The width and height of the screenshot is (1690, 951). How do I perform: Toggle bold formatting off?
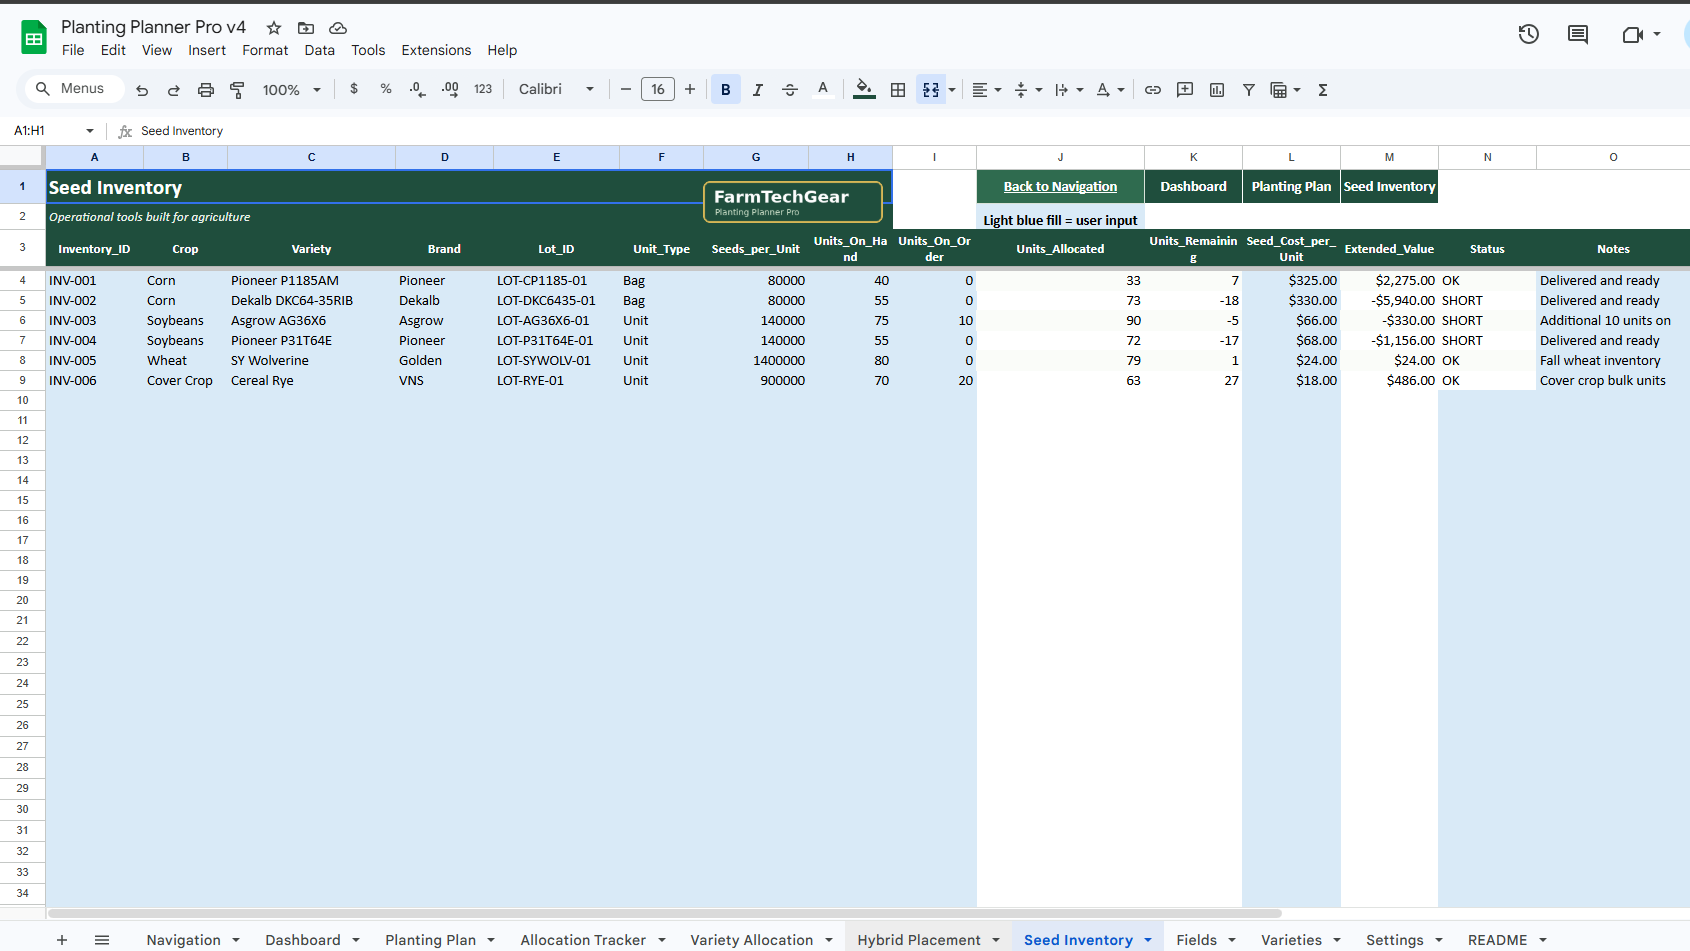[725, 89]
